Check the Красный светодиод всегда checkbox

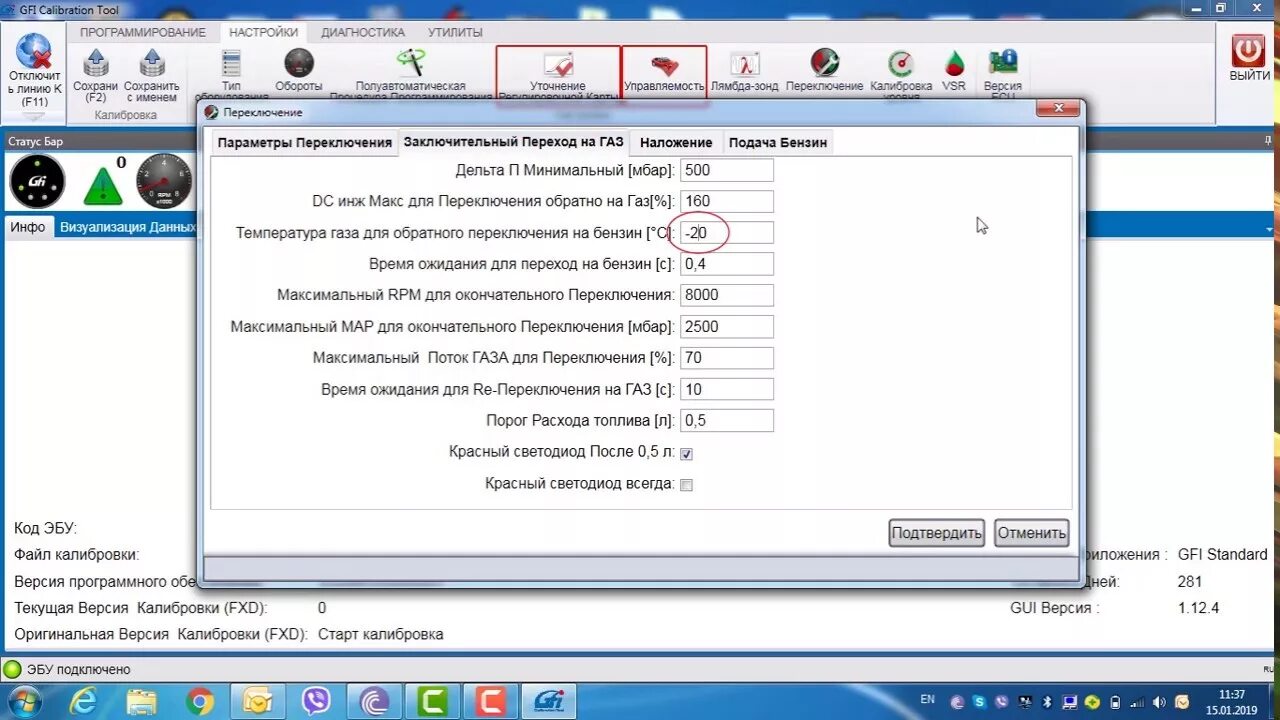coord(686,485)
